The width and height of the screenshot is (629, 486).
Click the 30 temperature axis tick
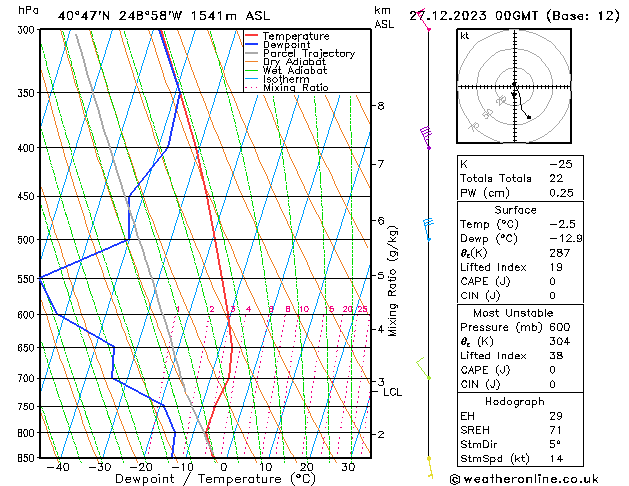click(x=348, y=467)
